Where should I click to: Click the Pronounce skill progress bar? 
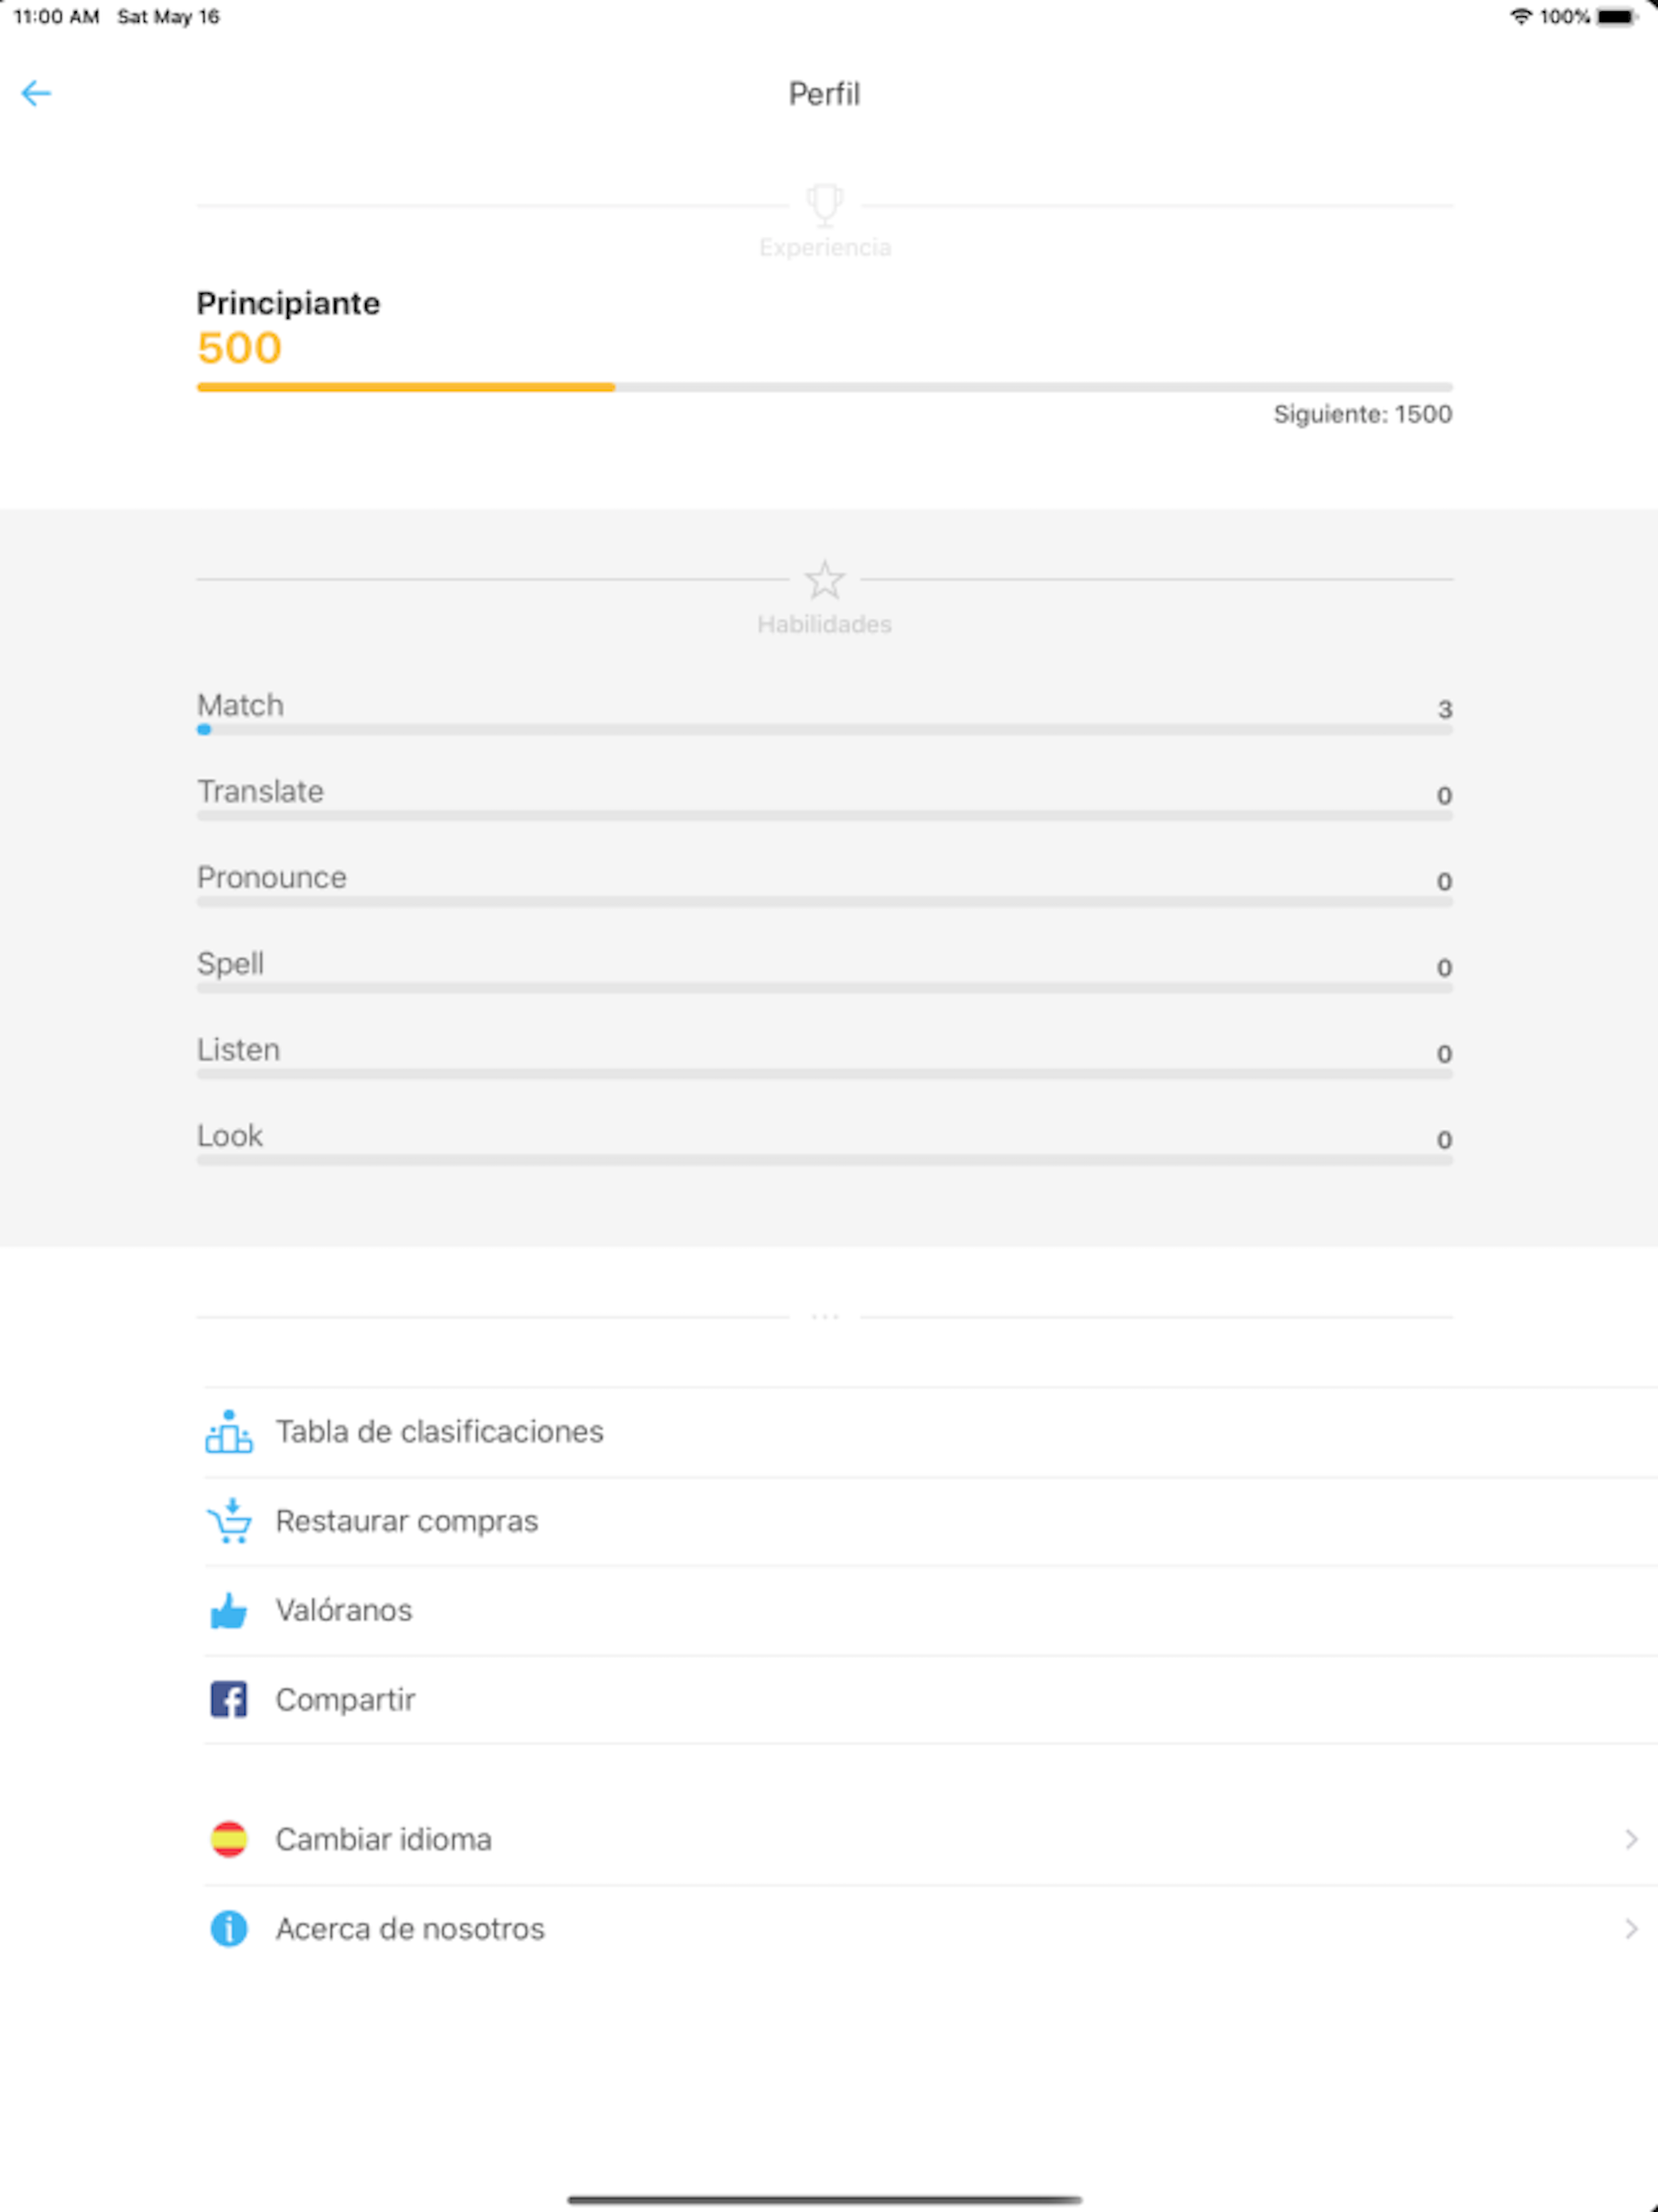[824, 902]
